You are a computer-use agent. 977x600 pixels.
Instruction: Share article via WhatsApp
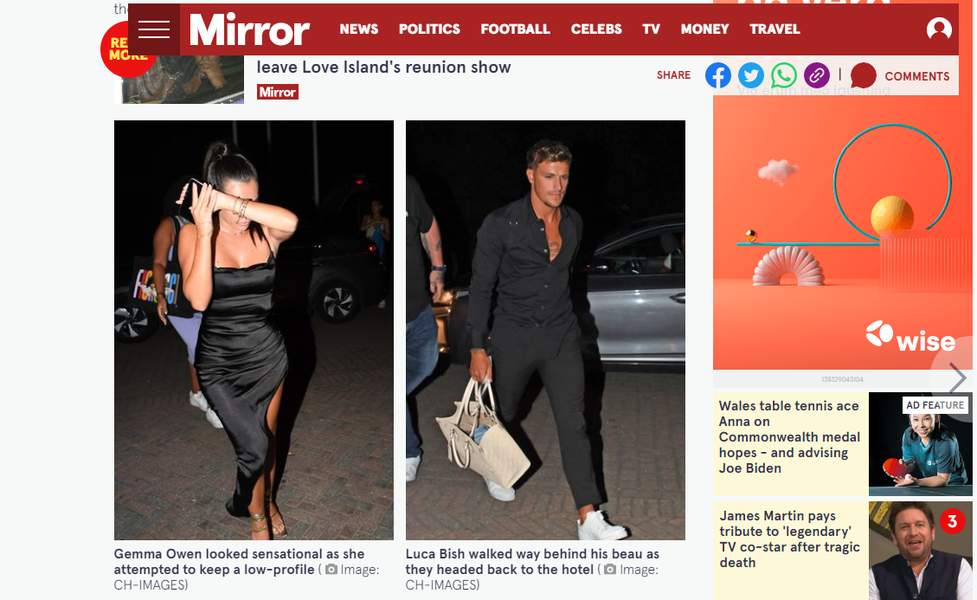(x=784, y=75)
